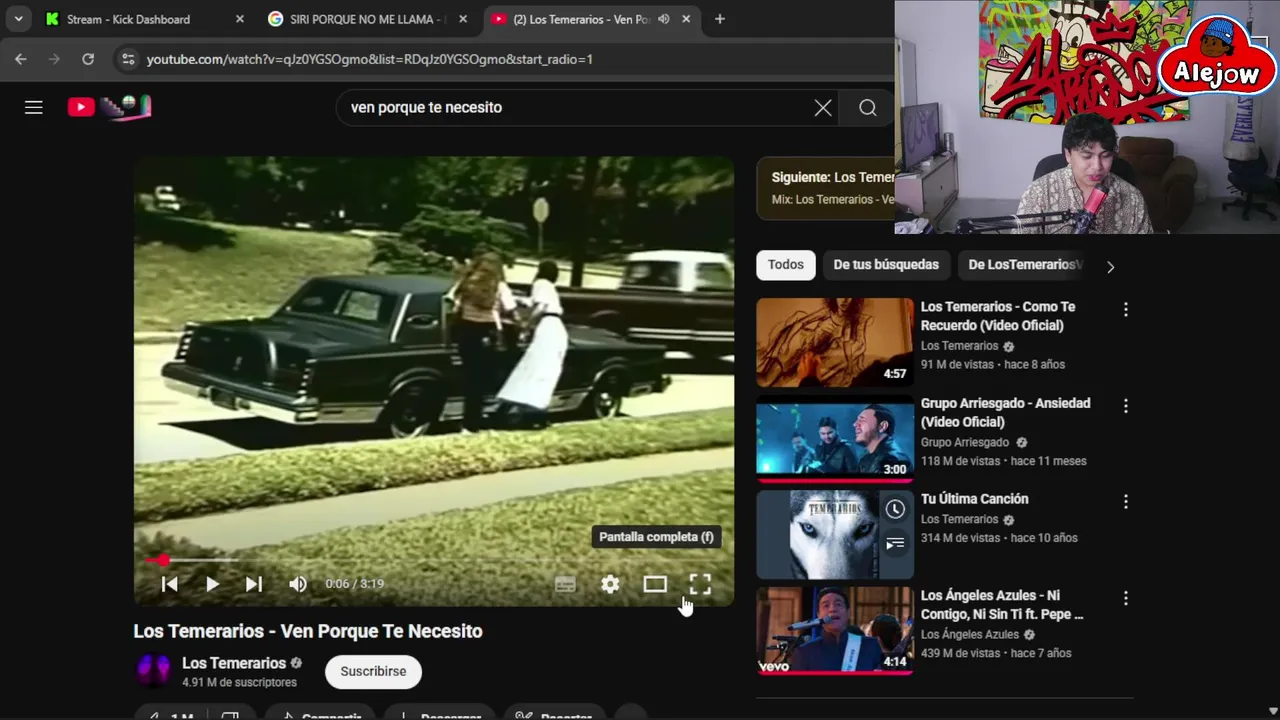Viewport: 1280px width, 720px height.
Task: Open the options menu for Los Ángeles Azules video
Action: pyautogui.click(x=1125, y=598)
